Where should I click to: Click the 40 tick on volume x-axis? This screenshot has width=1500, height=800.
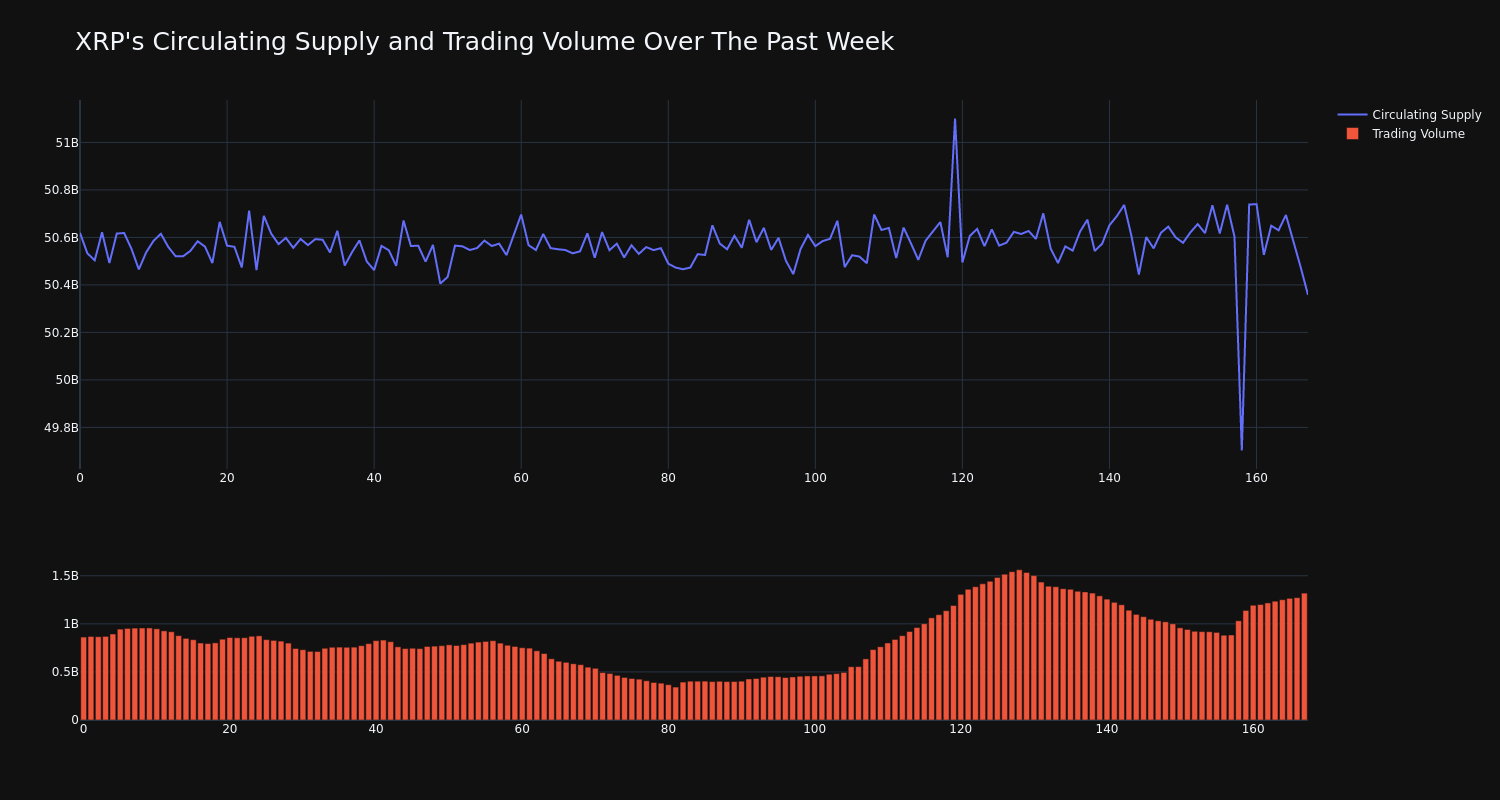[x=376, y=729]
